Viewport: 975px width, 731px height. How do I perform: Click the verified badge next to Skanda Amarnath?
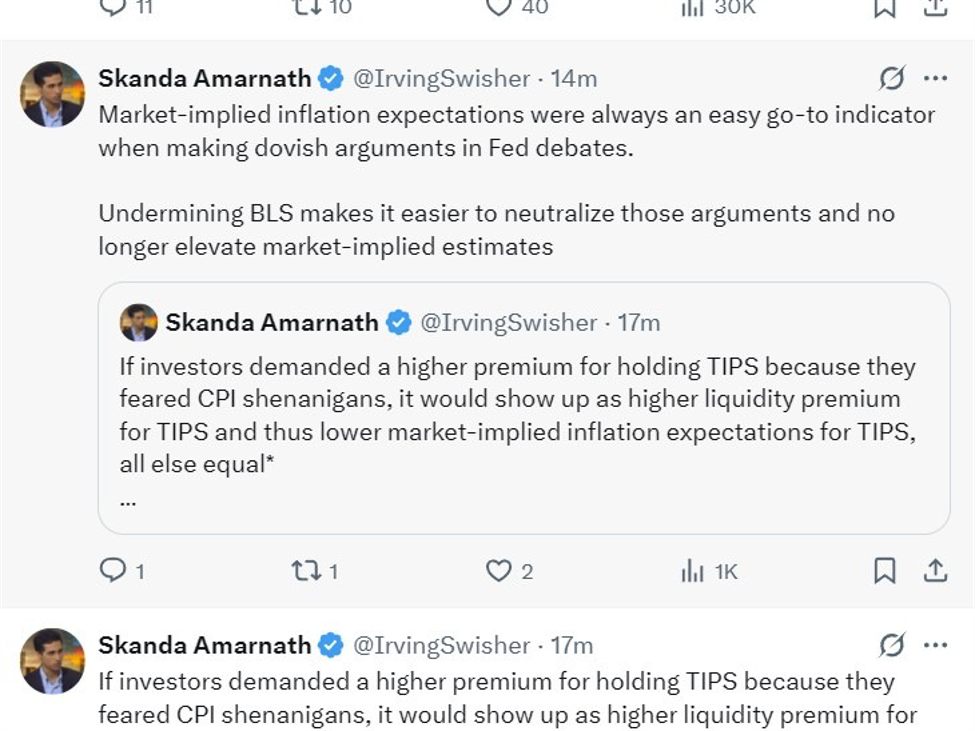click(328, 78)
